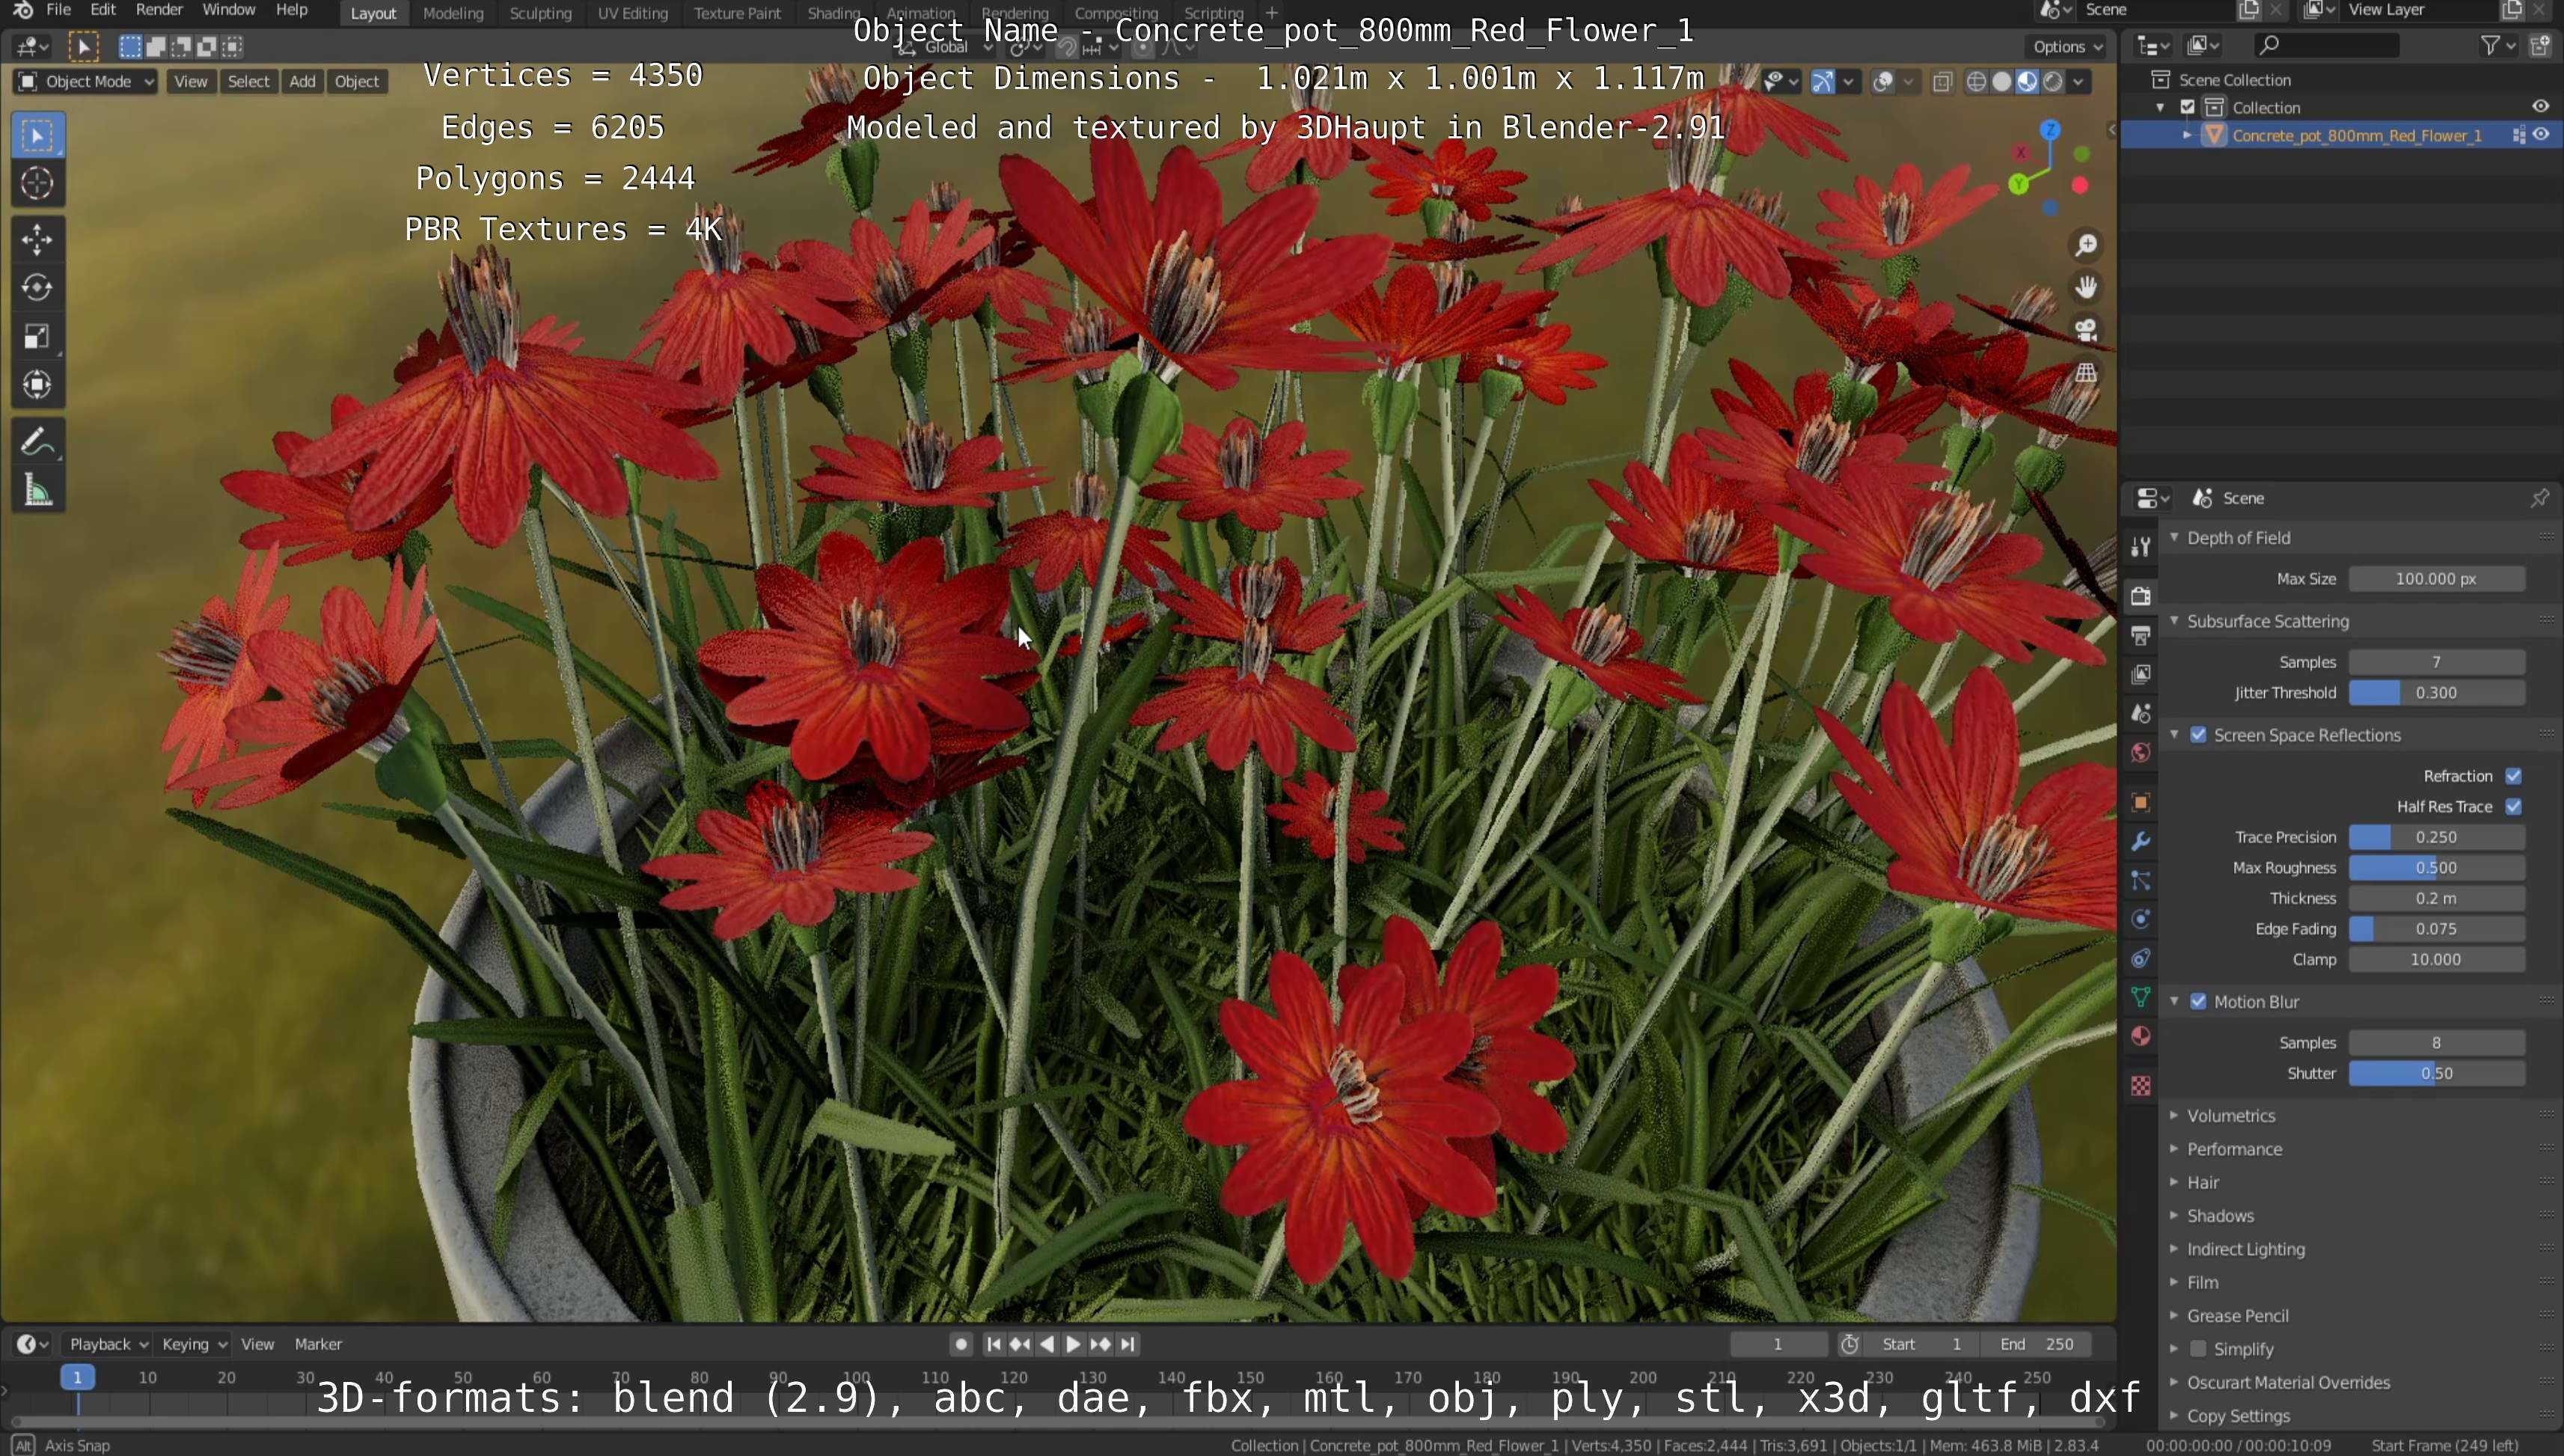Collapse the Depth of Field panel
2564x1456 pixels.
(x=2173, y=538)
